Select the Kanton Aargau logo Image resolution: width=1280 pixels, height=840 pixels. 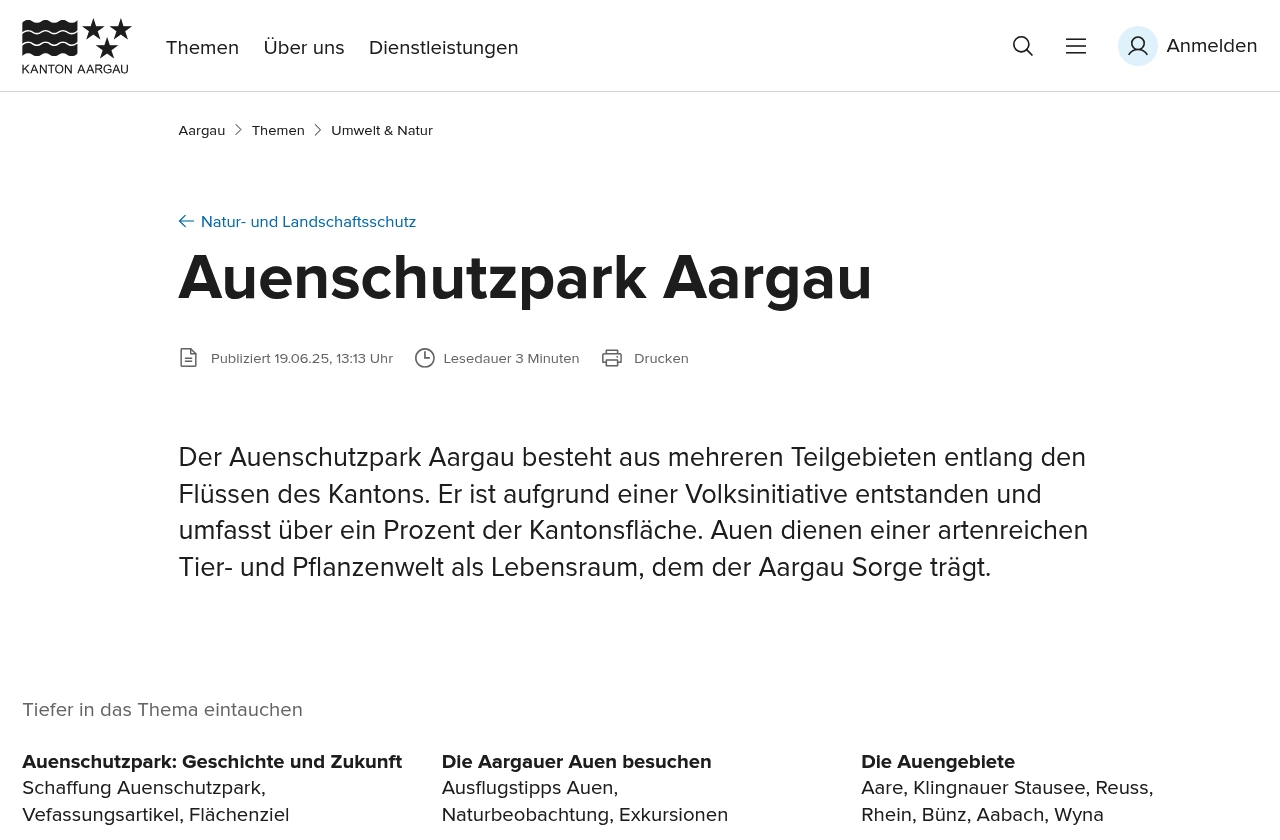click(x=77, y=45)
